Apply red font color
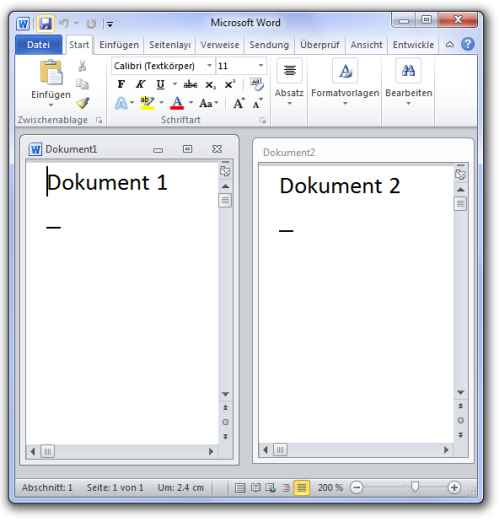500x522 pixels. pos(177,103)
